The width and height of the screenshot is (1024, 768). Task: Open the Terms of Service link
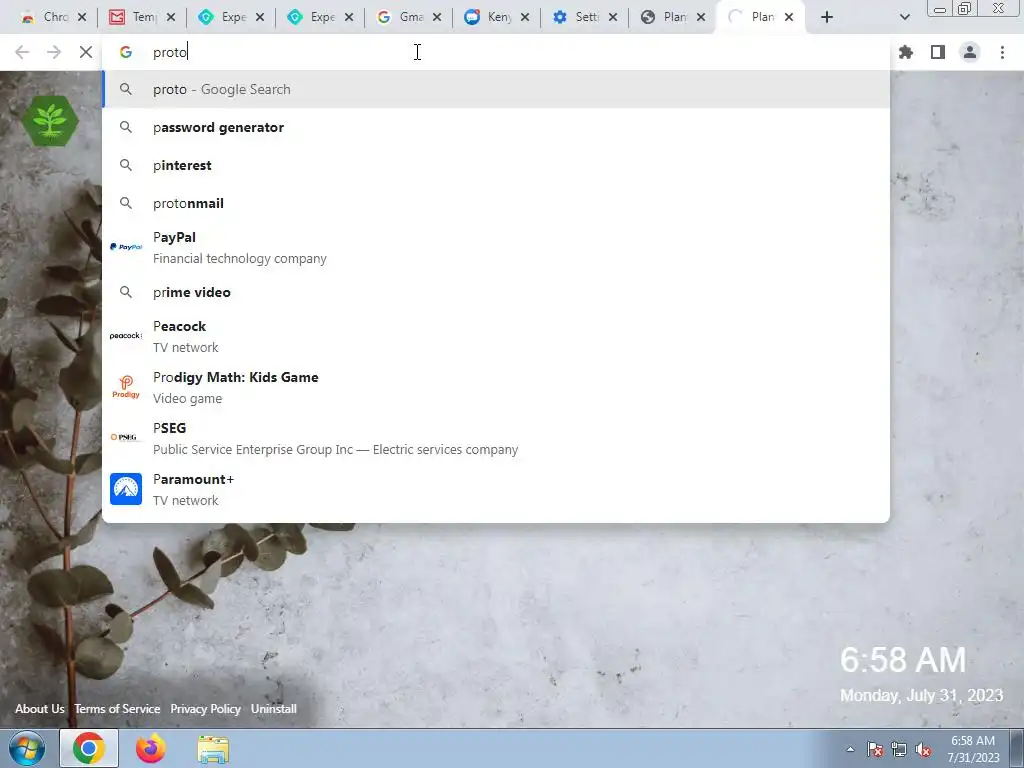pyautogui.click(x=117, y=709)
